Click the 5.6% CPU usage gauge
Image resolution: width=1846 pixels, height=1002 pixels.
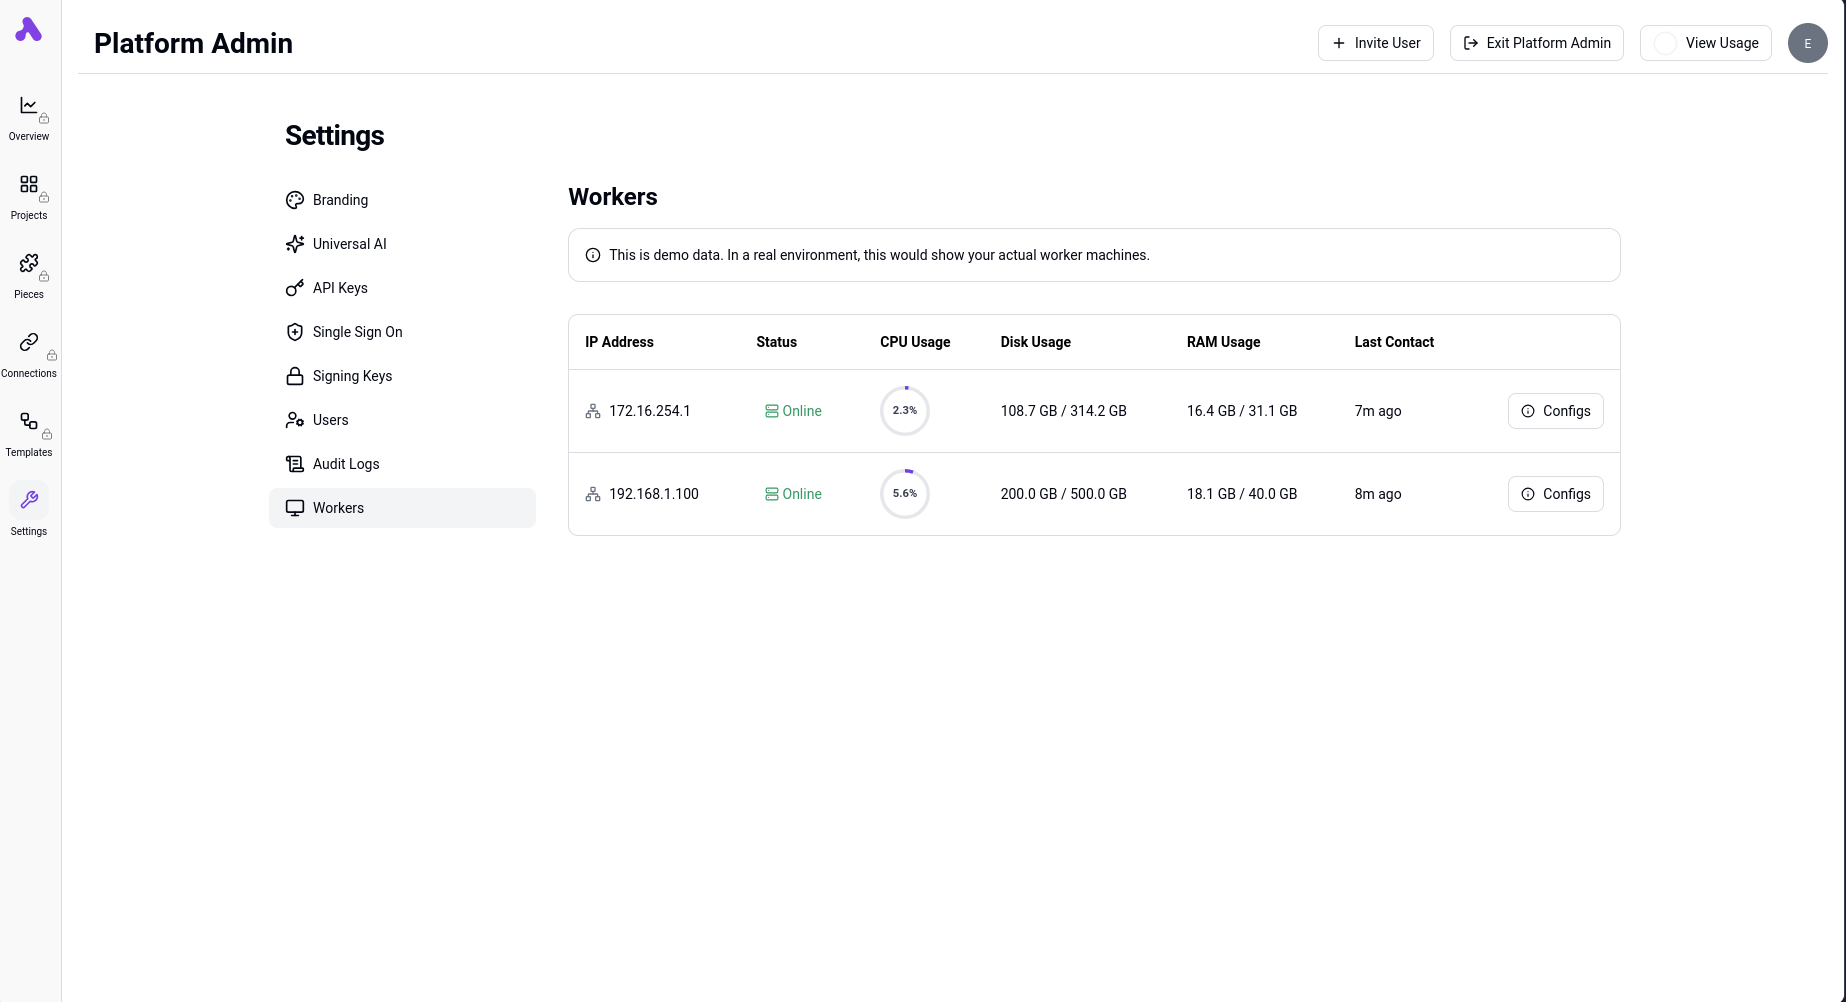tap(905, 494)
